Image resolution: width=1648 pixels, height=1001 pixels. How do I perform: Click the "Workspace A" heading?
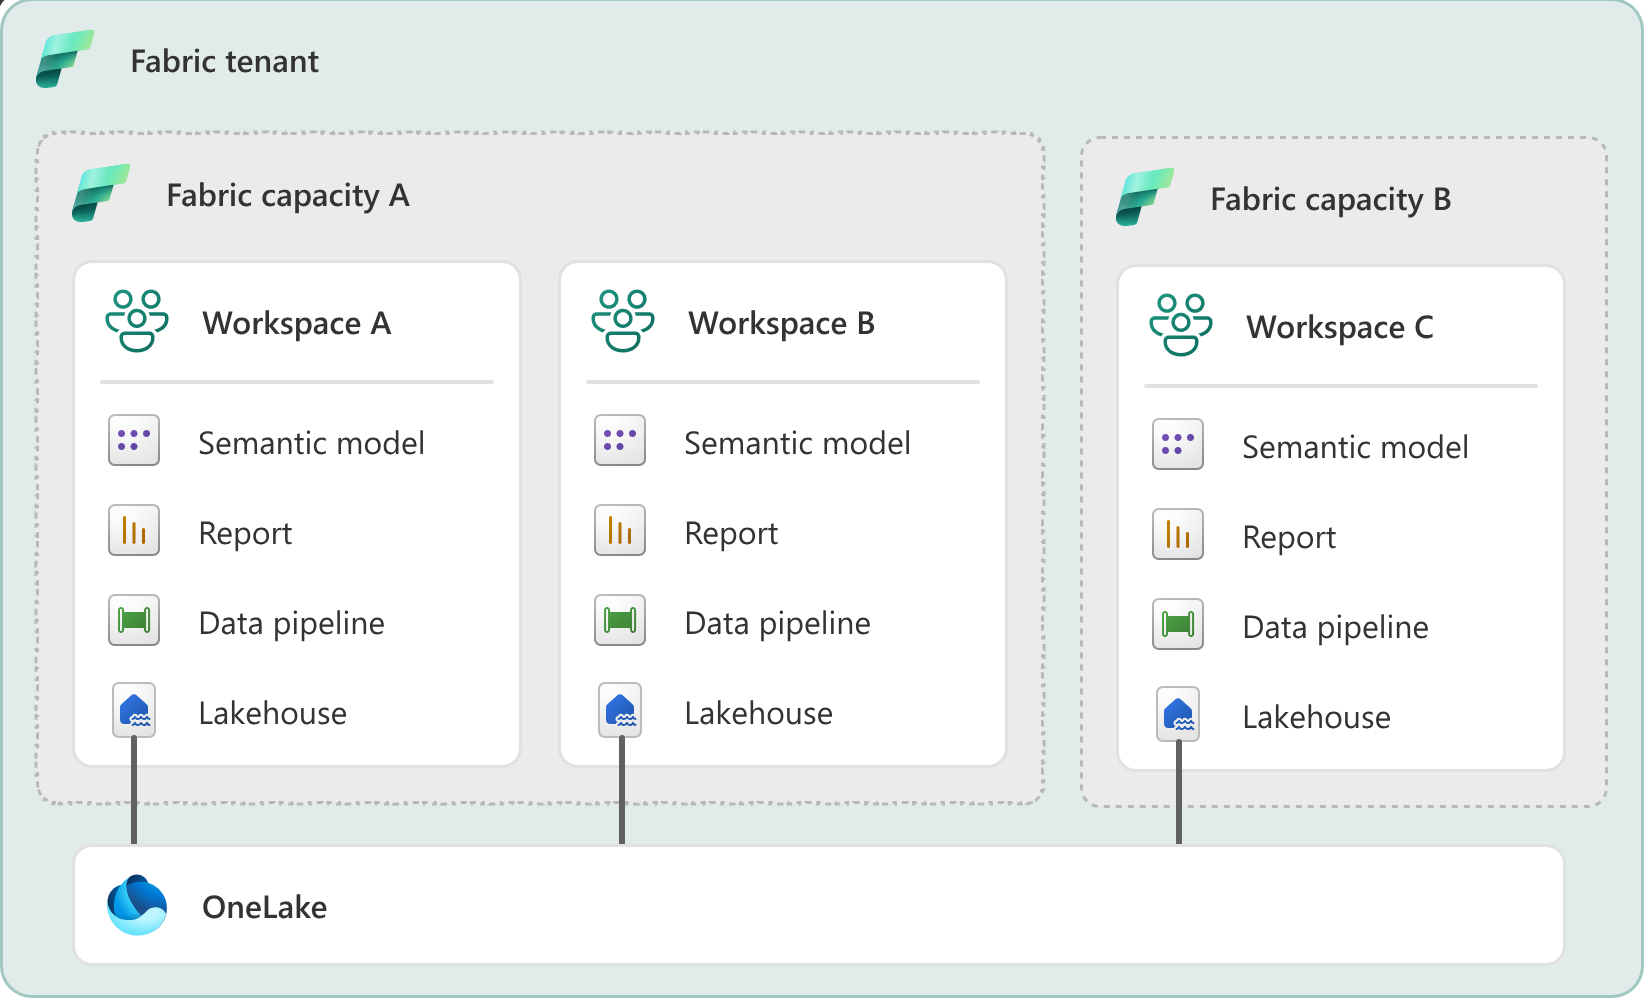[x=297, y=324]
